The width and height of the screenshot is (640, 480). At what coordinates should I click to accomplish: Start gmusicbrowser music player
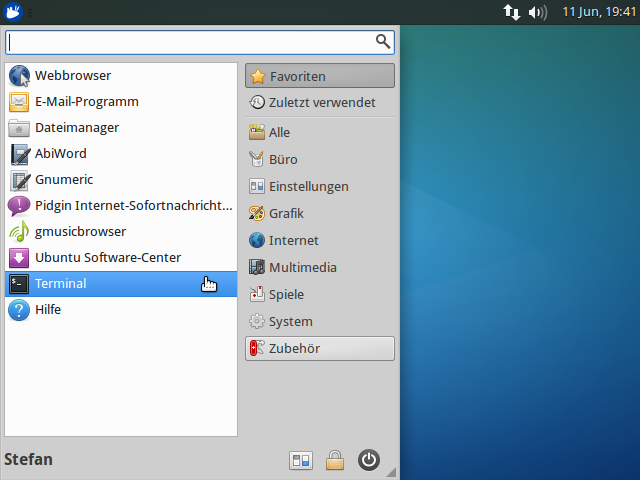tap(80, 232)
